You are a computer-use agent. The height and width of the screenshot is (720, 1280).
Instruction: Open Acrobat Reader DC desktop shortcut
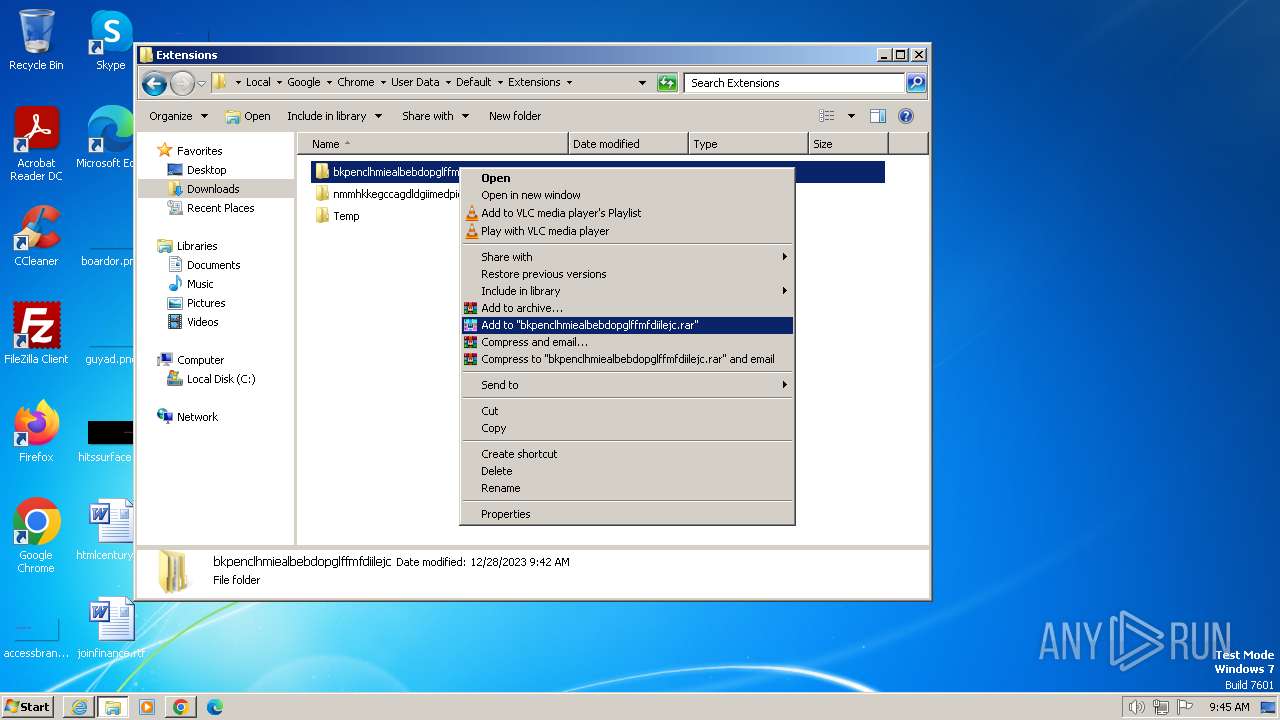[36, 144]
